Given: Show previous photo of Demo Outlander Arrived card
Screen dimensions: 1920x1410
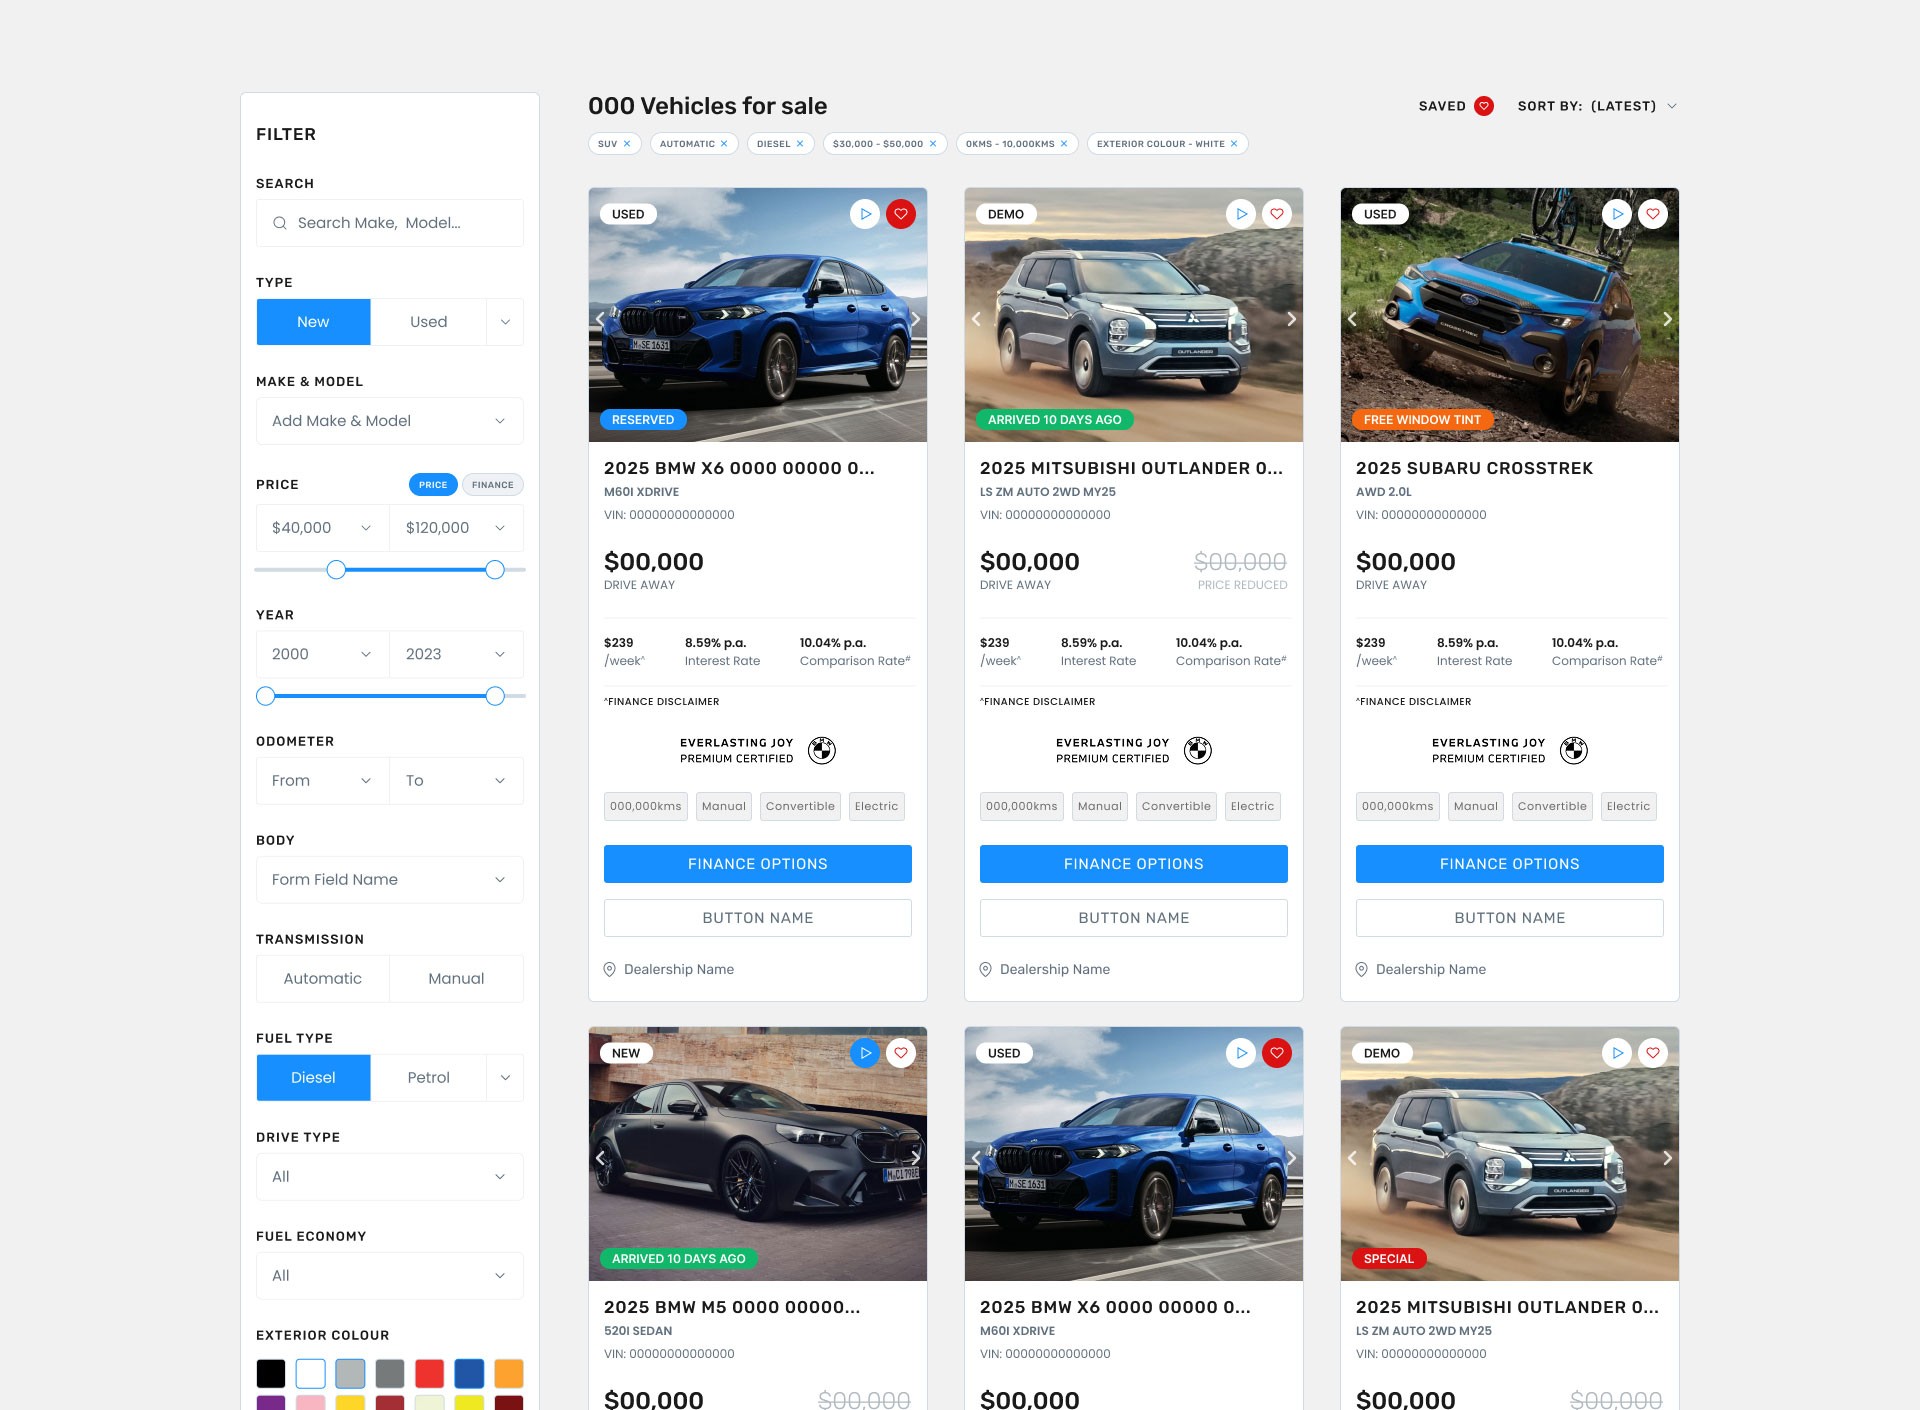Looking at the screenshot, I should tap(977, 319).
